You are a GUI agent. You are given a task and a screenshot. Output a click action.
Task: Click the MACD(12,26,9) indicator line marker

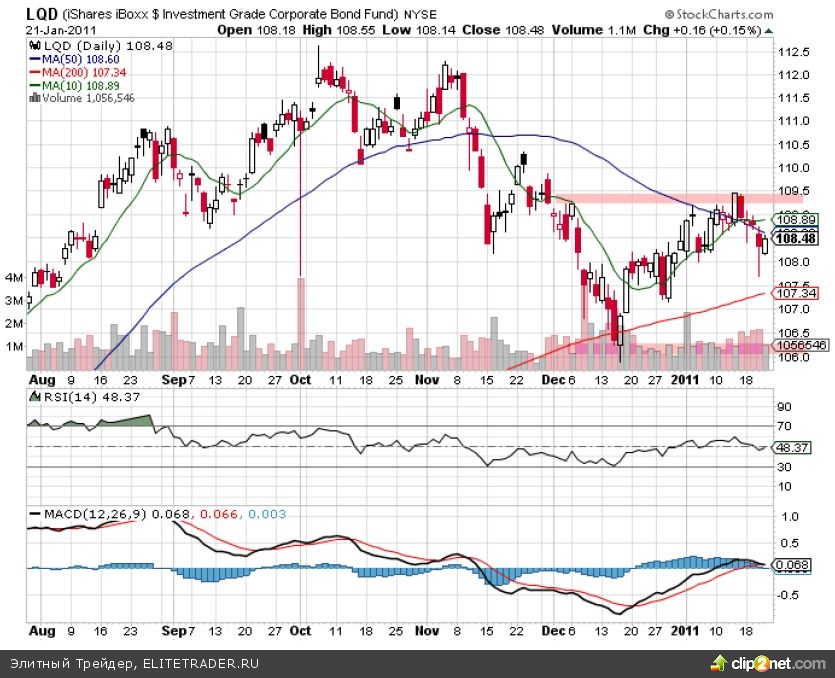coord(34,514)
